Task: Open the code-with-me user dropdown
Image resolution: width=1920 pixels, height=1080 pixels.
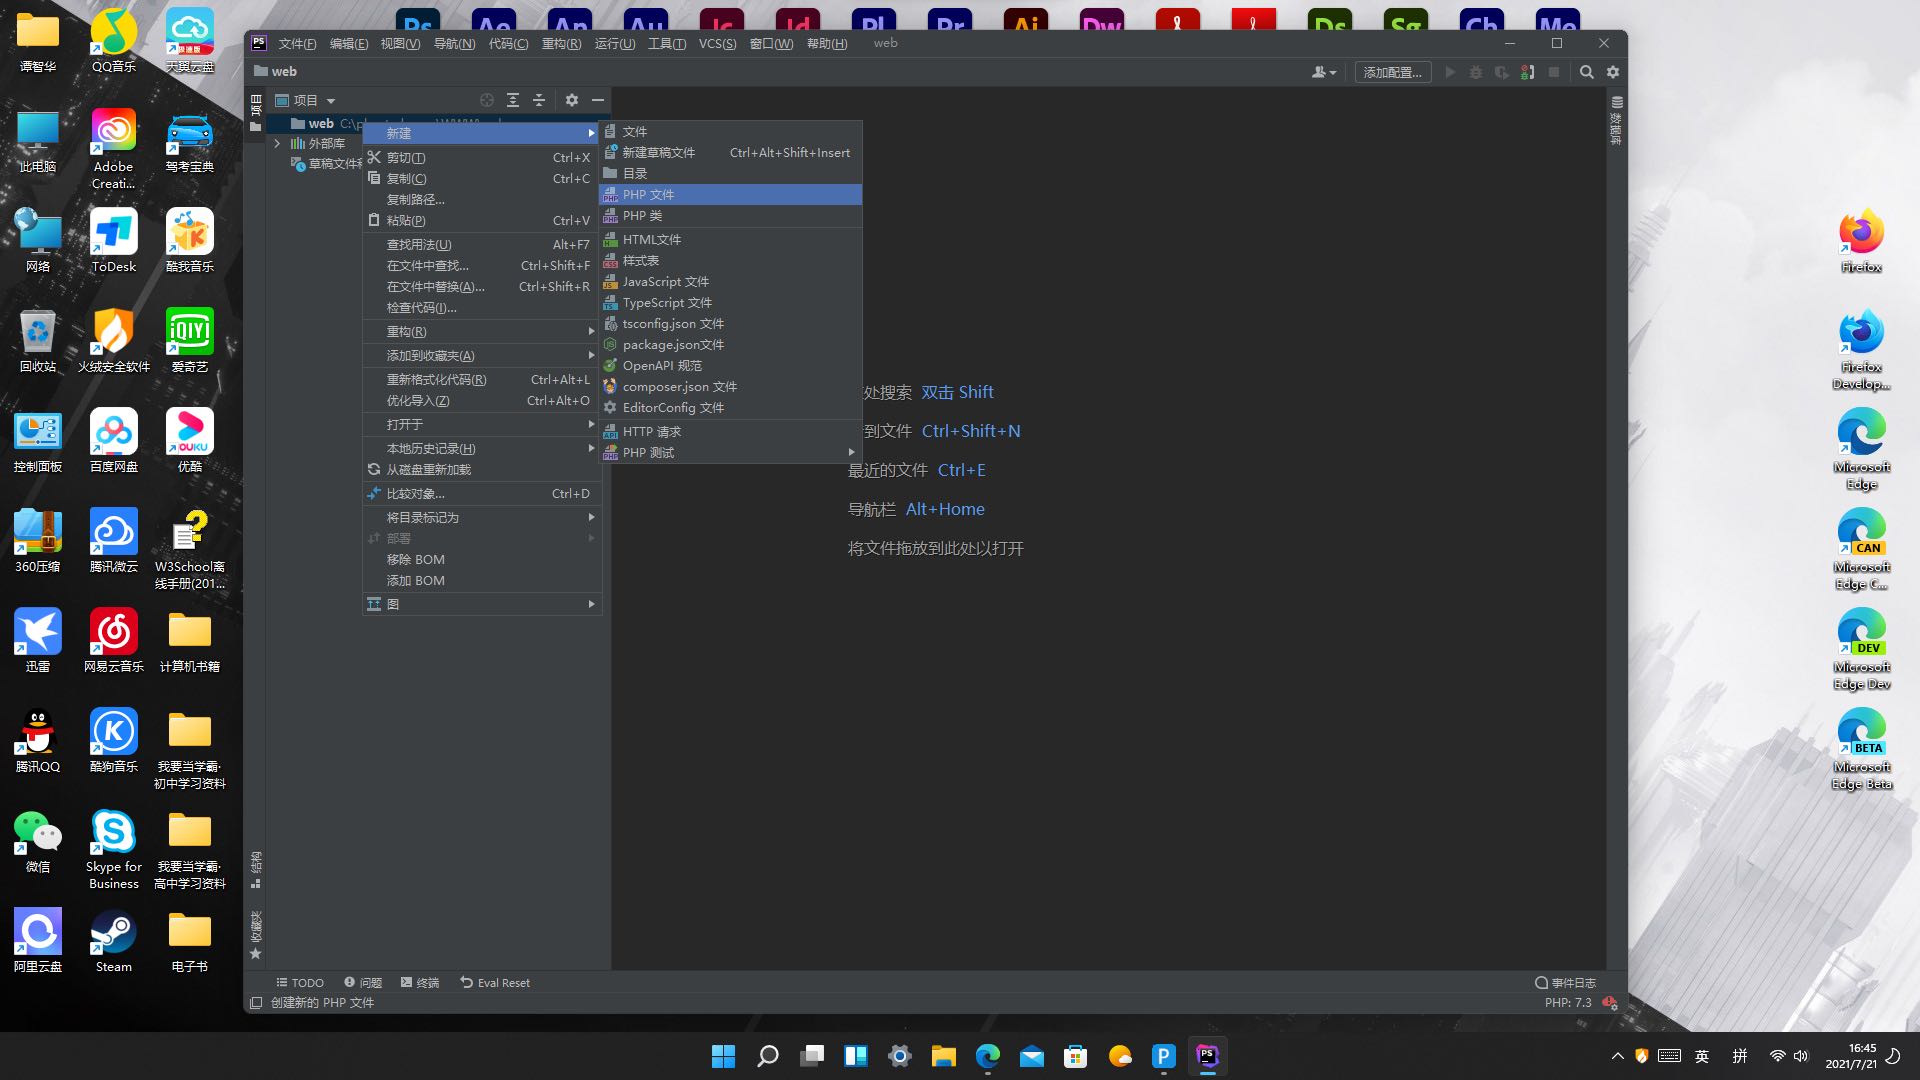Action: 1323,72
